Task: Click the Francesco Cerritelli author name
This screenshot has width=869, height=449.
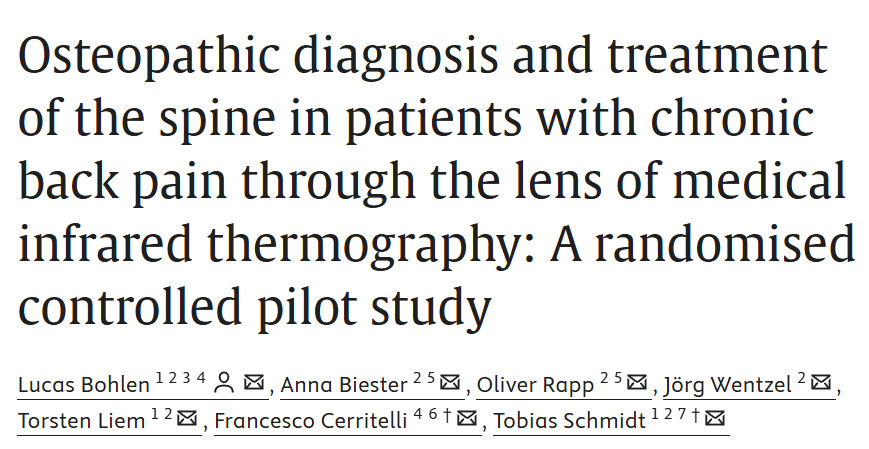Action: (x=311, y=421)
